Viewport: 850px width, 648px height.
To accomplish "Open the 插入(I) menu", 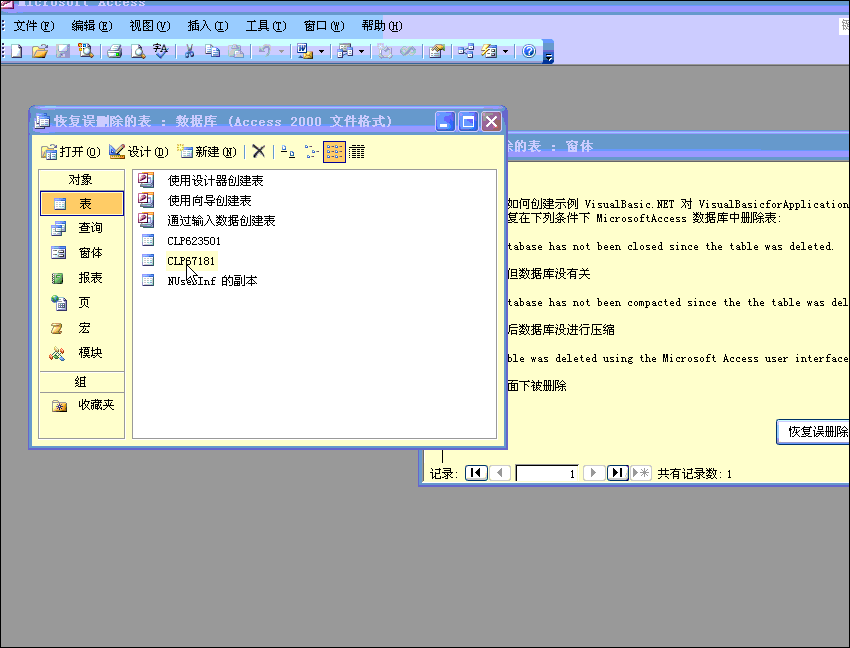I will [208, 26].
